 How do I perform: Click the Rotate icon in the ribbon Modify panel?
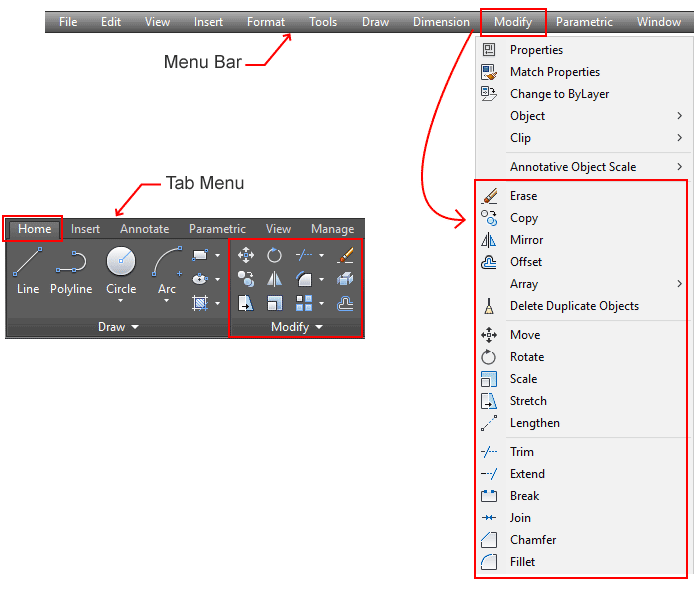tap(274, 255)
